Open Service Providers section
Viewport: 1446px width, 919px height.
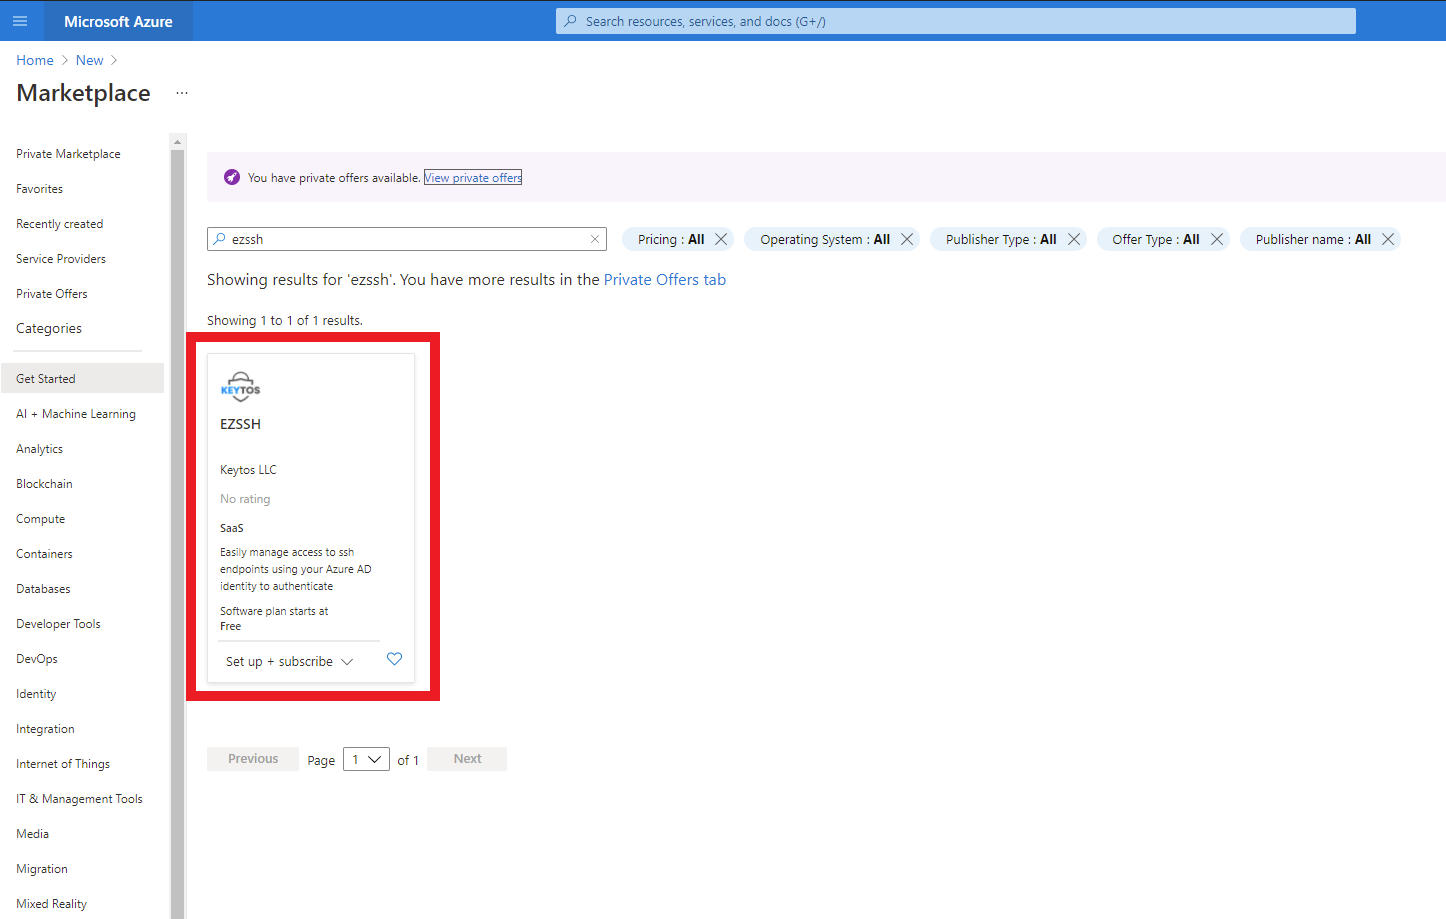pos(61,259)
